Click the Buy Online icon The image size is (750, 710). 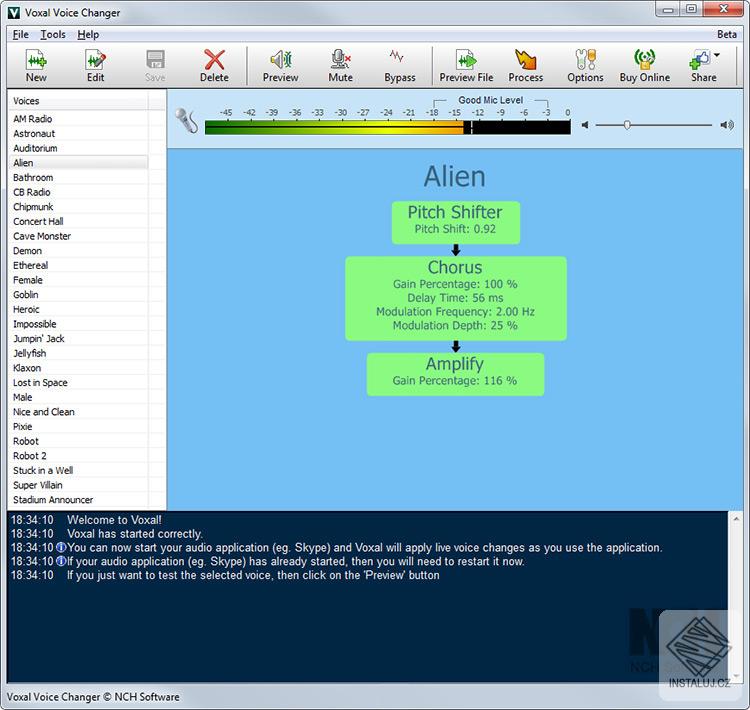(644, 65)
